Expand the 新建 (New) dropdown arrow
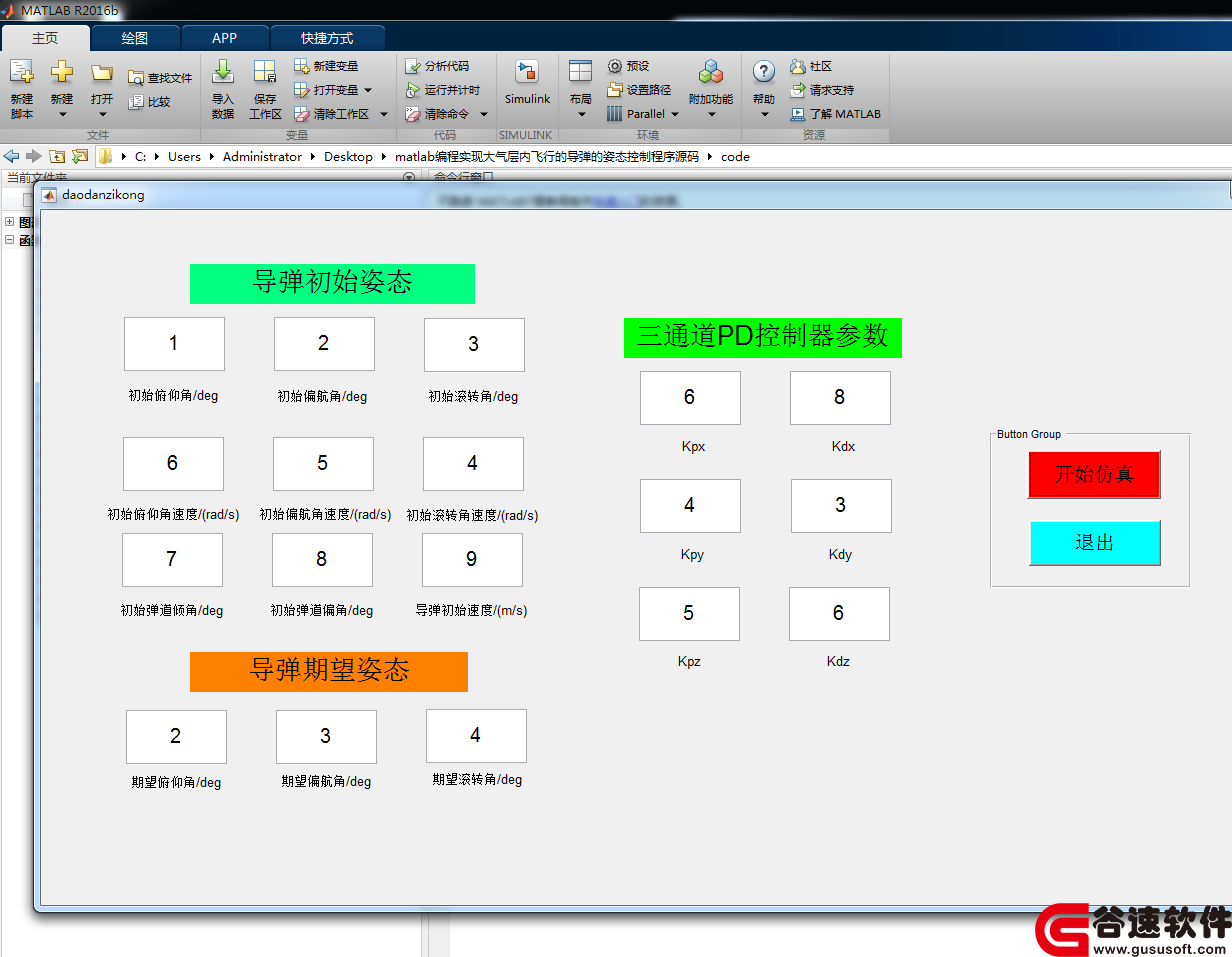This screenshot has width=1232, height=957. point(62,115)
